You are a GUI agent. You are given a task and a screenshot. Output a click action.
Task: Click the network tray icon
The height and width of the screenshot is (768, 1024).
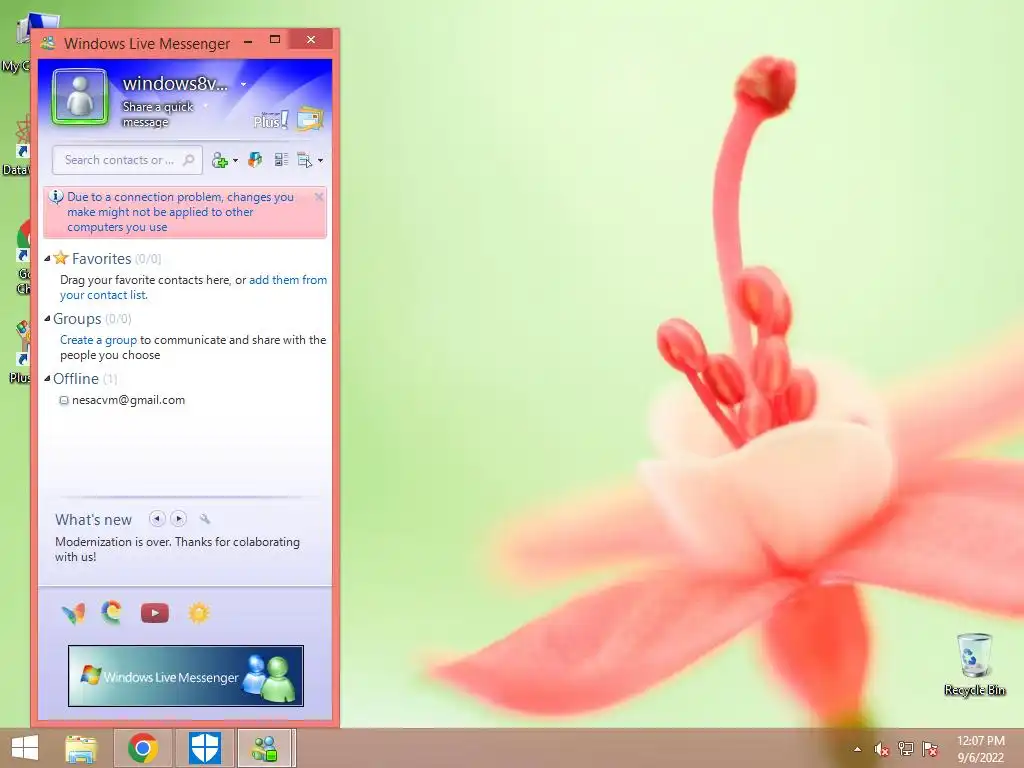[906, 749]
